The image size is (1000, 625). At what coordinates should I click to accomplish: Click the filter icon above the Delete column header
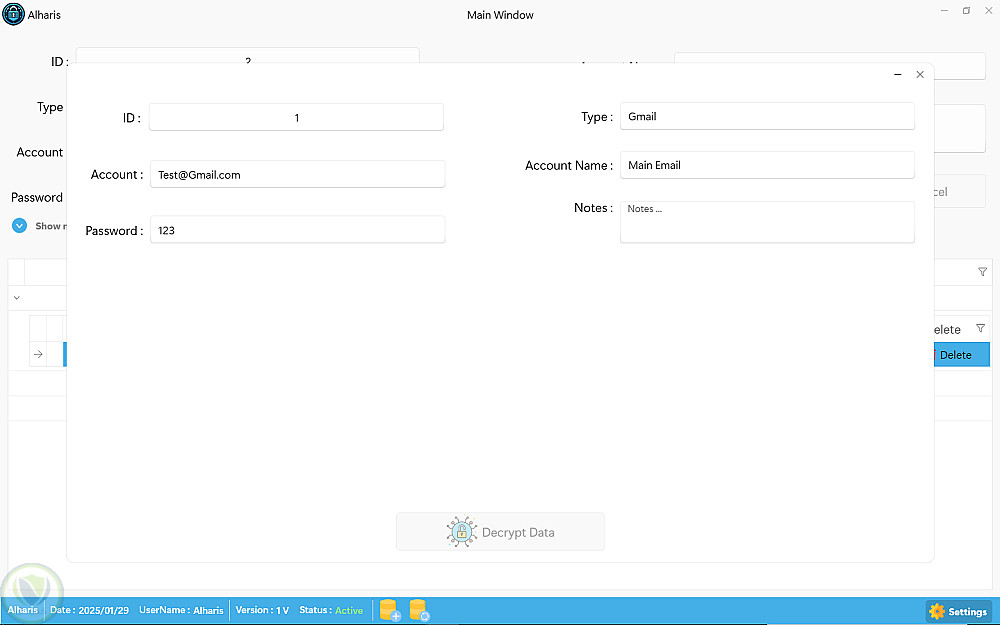pyautogui.click(x=982, y=272)
